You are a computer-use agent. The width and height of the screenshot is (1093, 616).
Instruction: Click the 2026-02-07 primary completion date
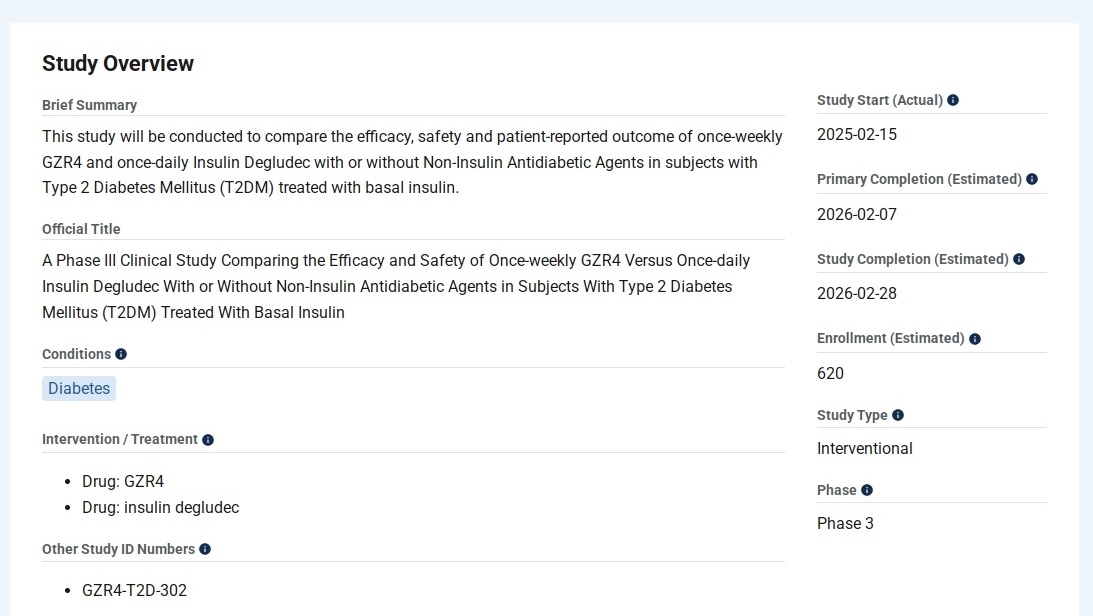pyautogui.click(x=857, y=214)
